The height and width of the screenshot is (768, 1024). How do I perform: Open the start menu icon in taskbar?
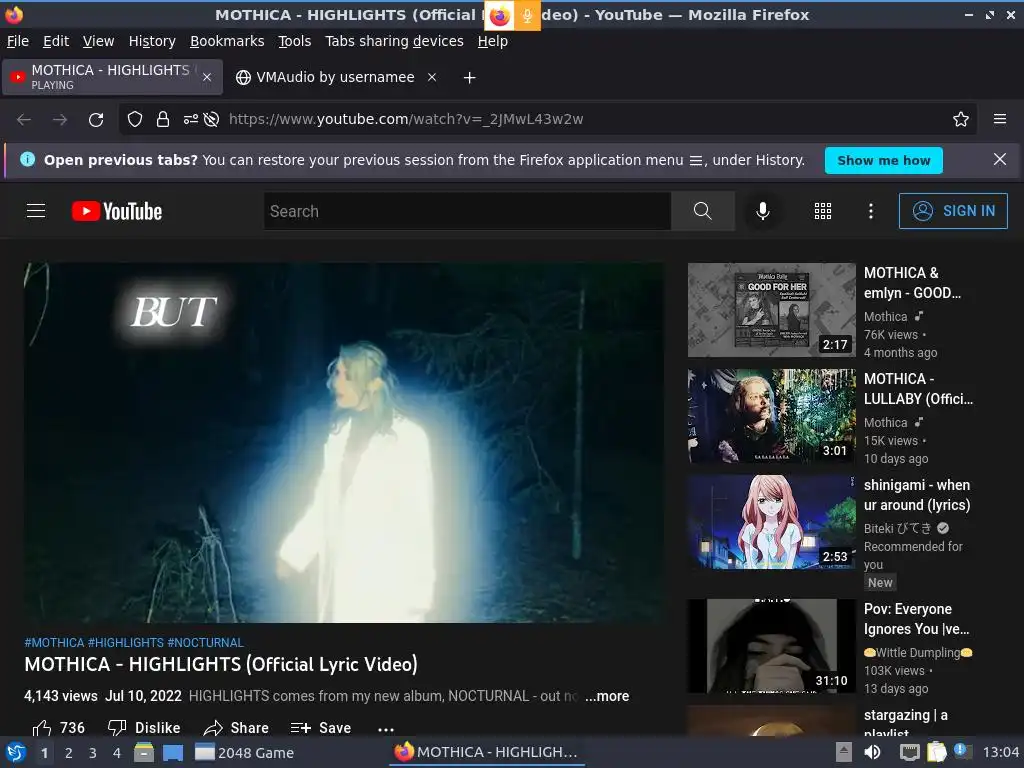click(15, 752)
